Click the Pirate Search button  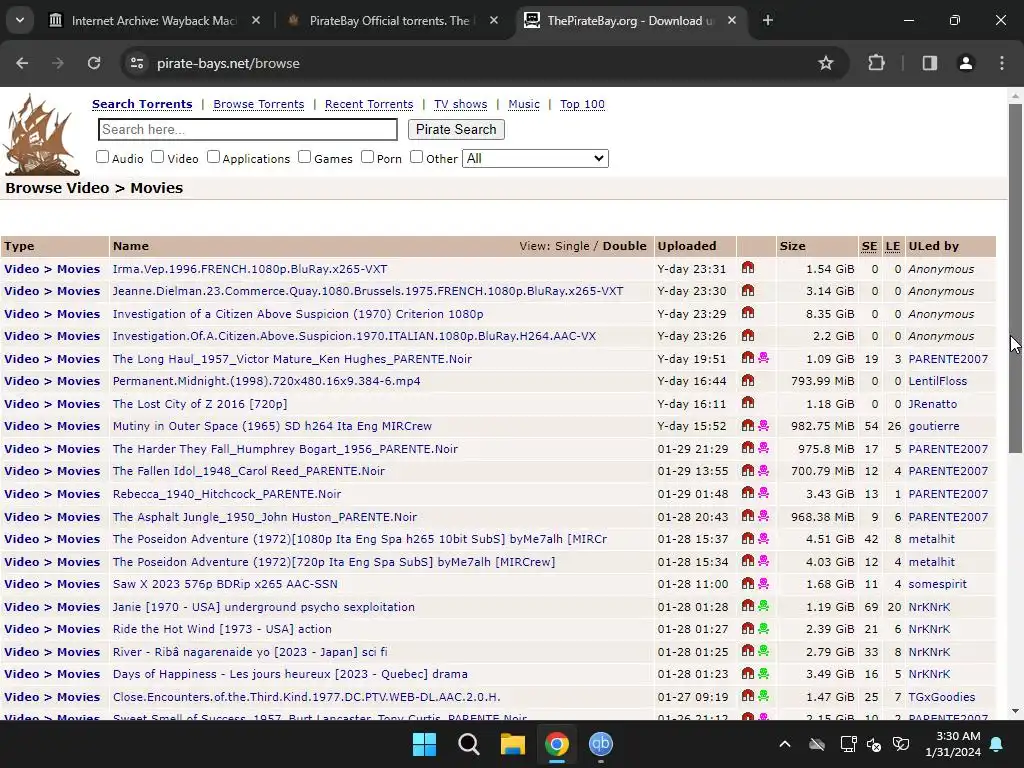point(456,129)
